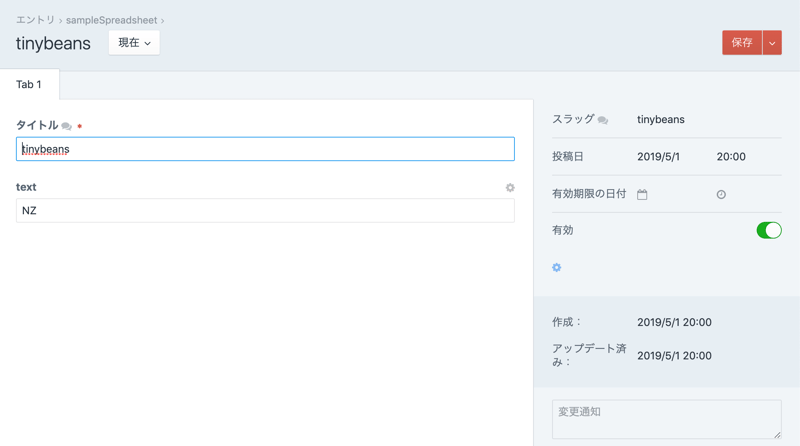Expand the save options arrow menu
This screenshot has height=446, width=800.
(772, 43)
